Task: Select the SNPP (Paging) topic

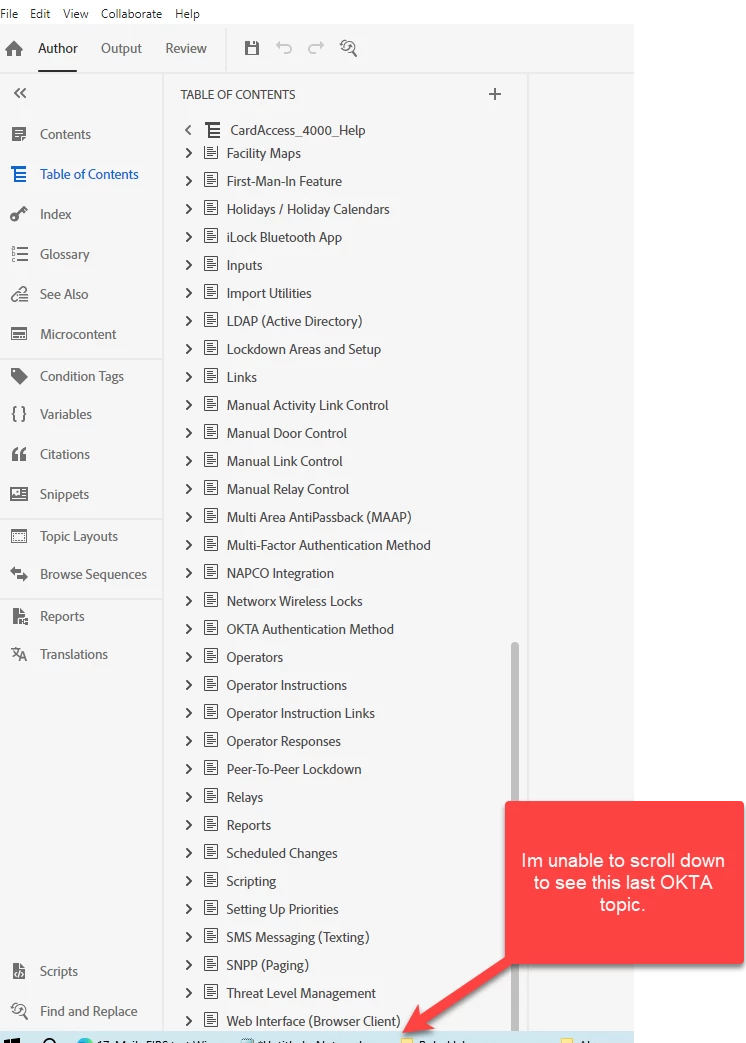Action: pos(267,965)
